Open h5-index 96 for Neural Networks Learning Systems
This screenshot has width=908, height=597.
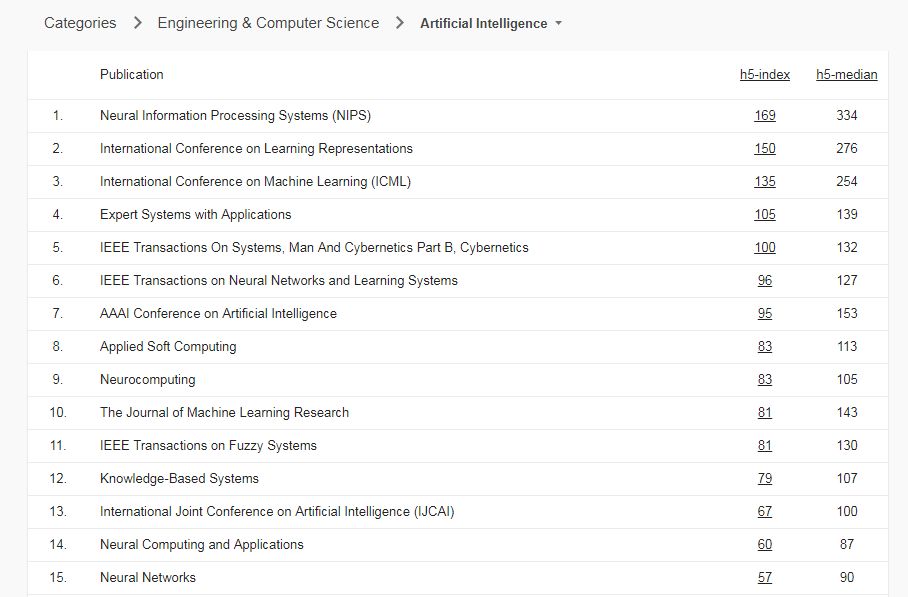tap(765, 281)
